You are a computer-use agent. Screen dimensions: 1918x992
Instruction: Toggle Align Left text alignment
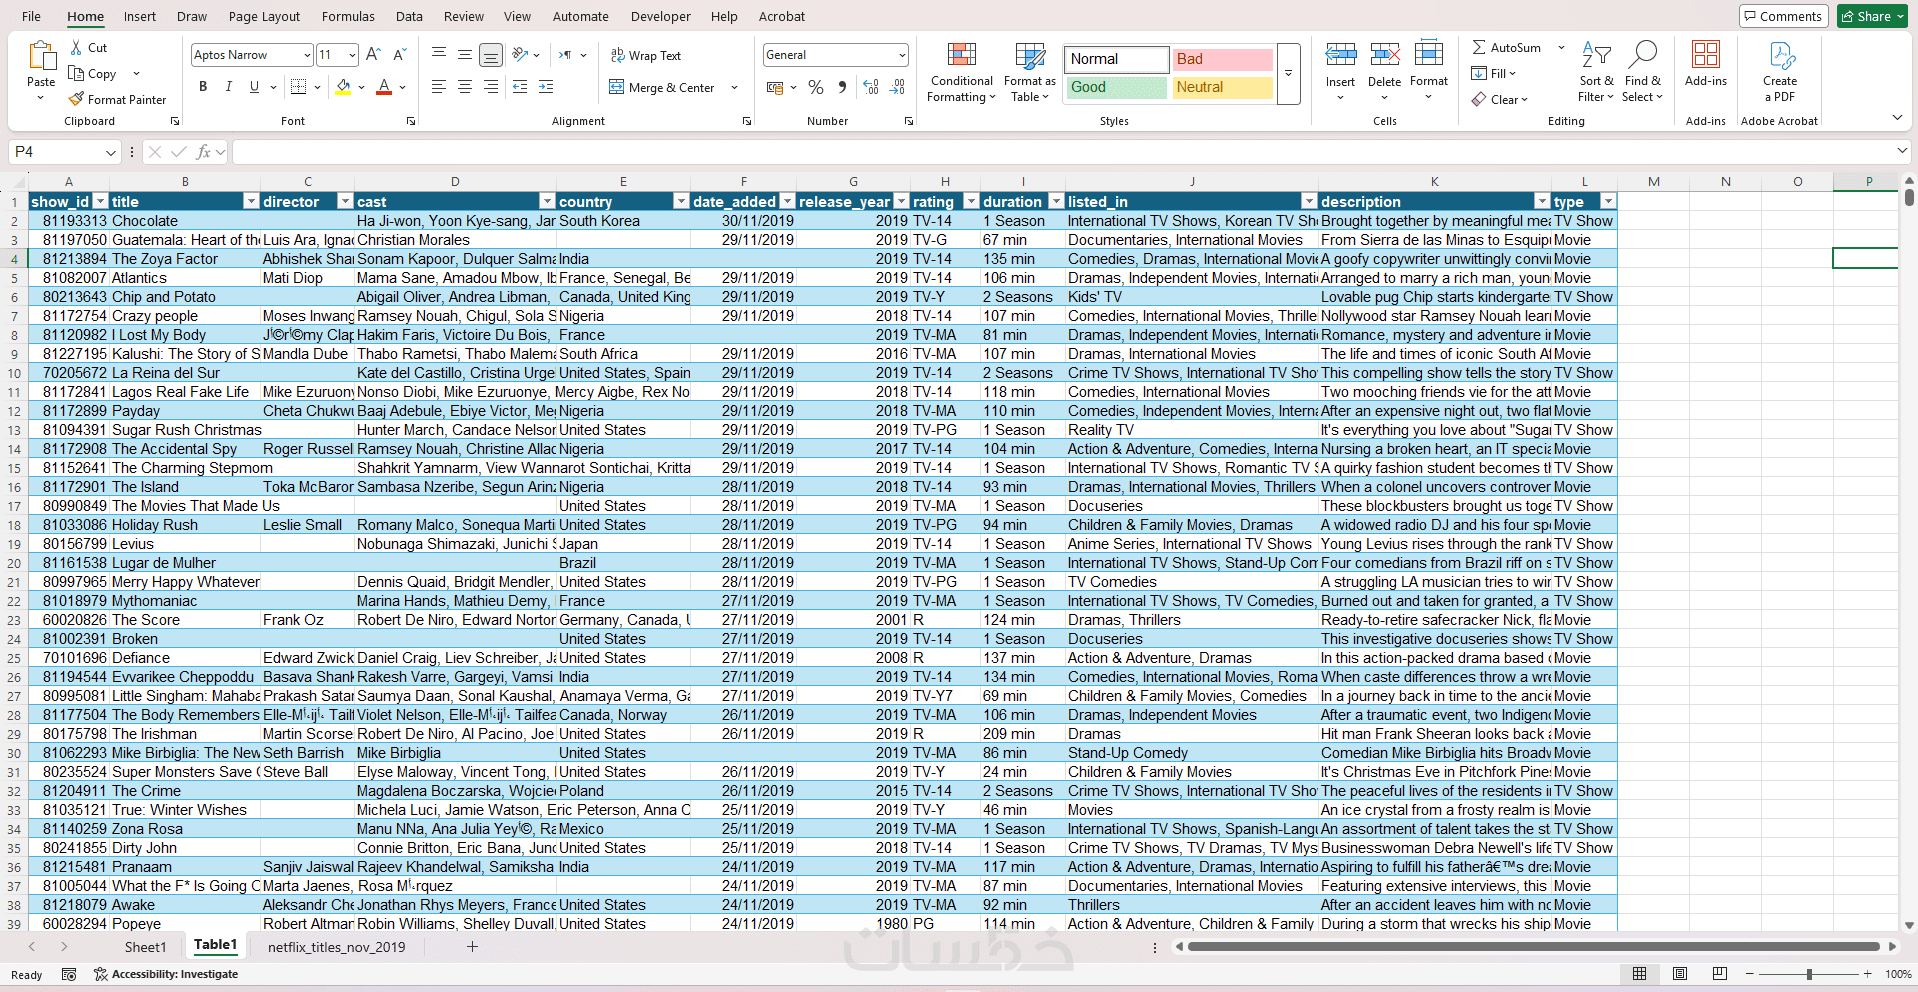tap(439, 87)
